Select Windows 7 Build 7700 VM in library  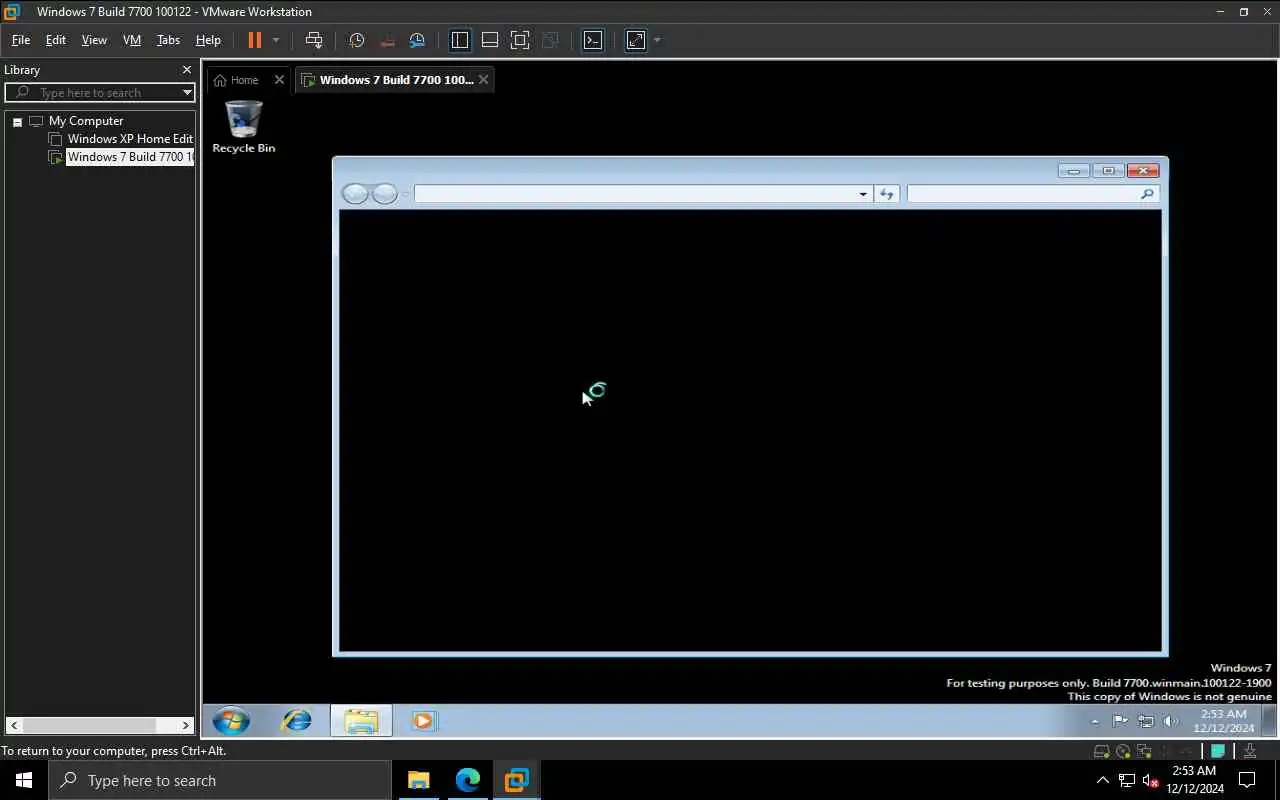[x=130, y=157]
